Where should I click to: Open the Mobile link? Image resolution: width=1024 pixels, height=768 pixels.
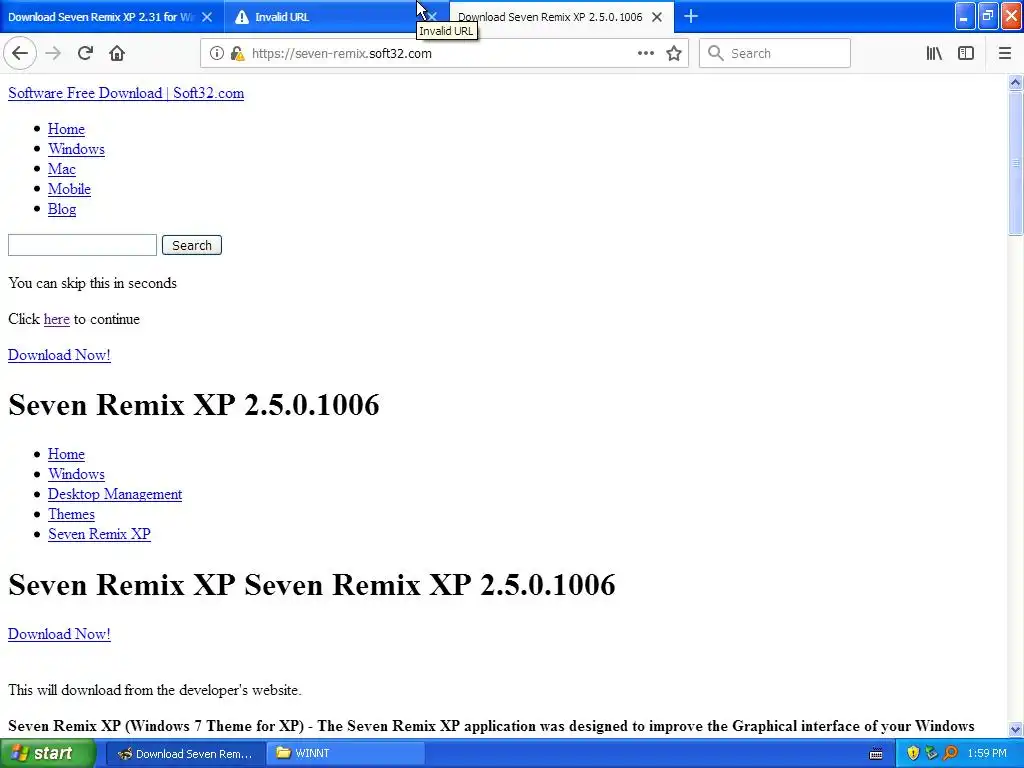(69, 189)
